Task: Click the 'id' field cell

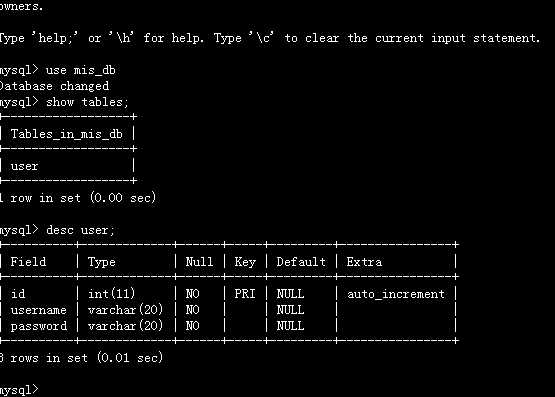Action: tap(18, 294)
